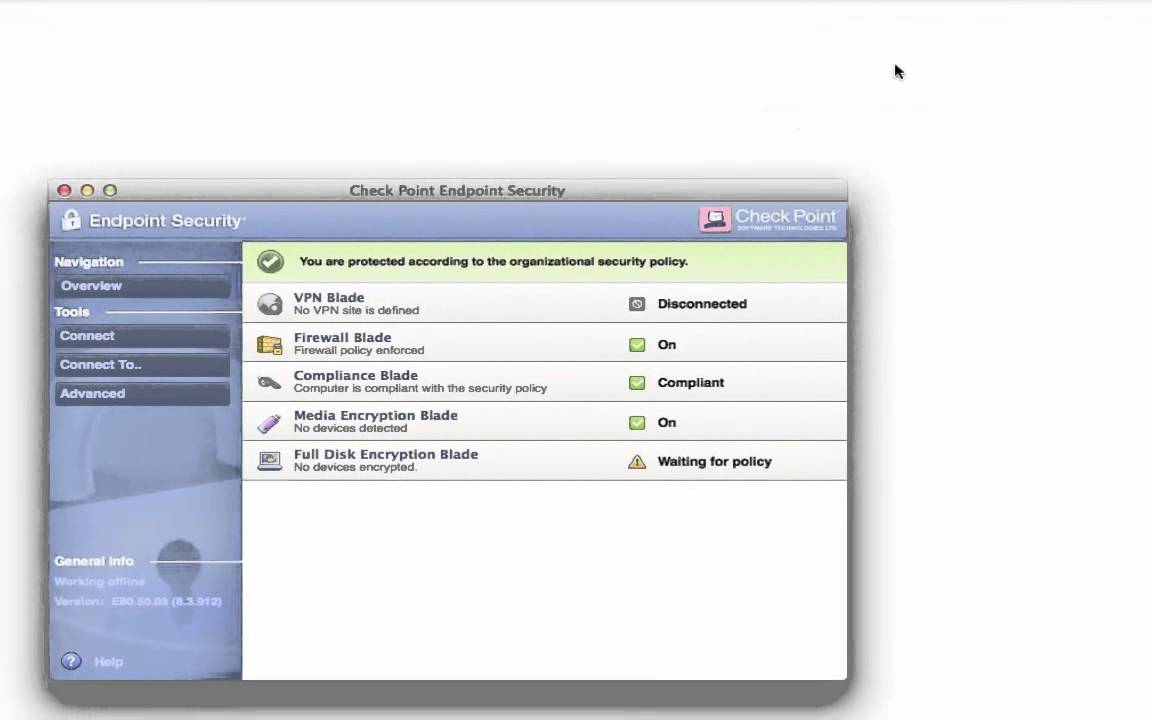Open the Help link
The width and height of the screenshot is (1152, 720).
[108, 662]
